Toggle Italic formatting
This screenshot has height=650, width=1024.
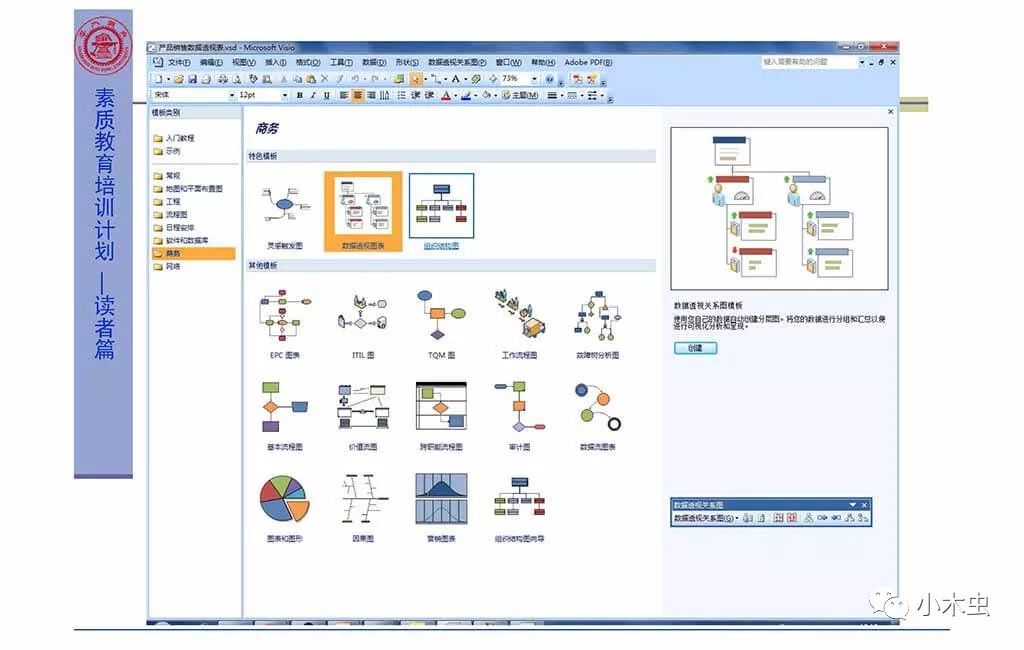coord(313,95)
